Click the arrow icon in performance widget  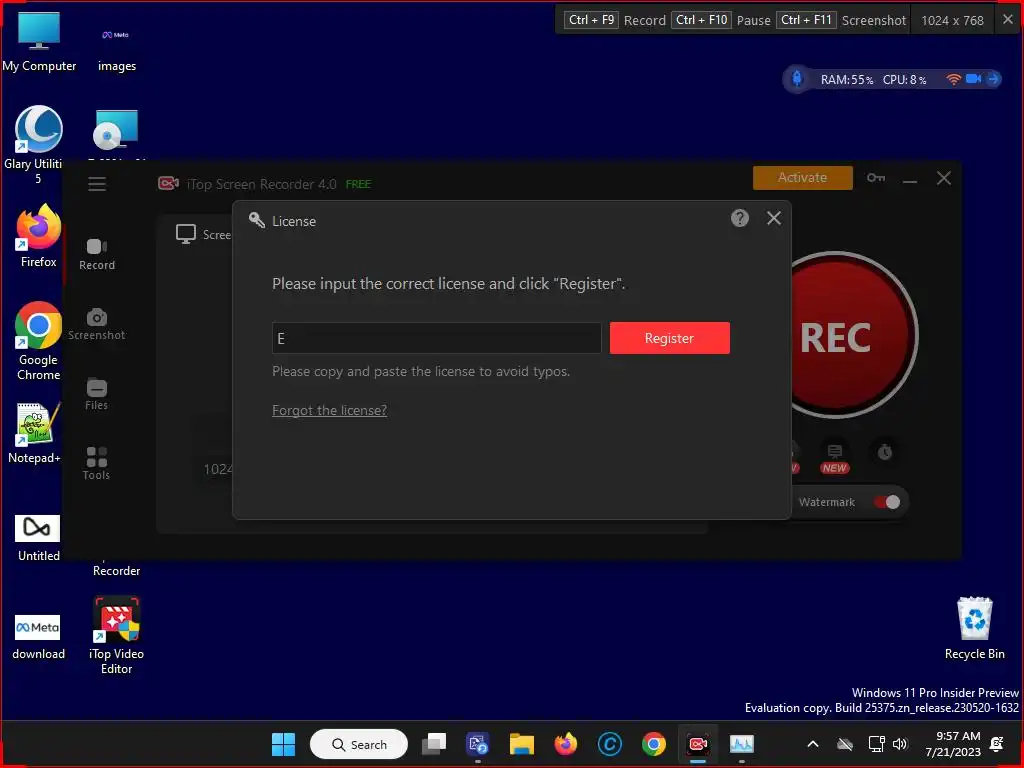(993, 79)
